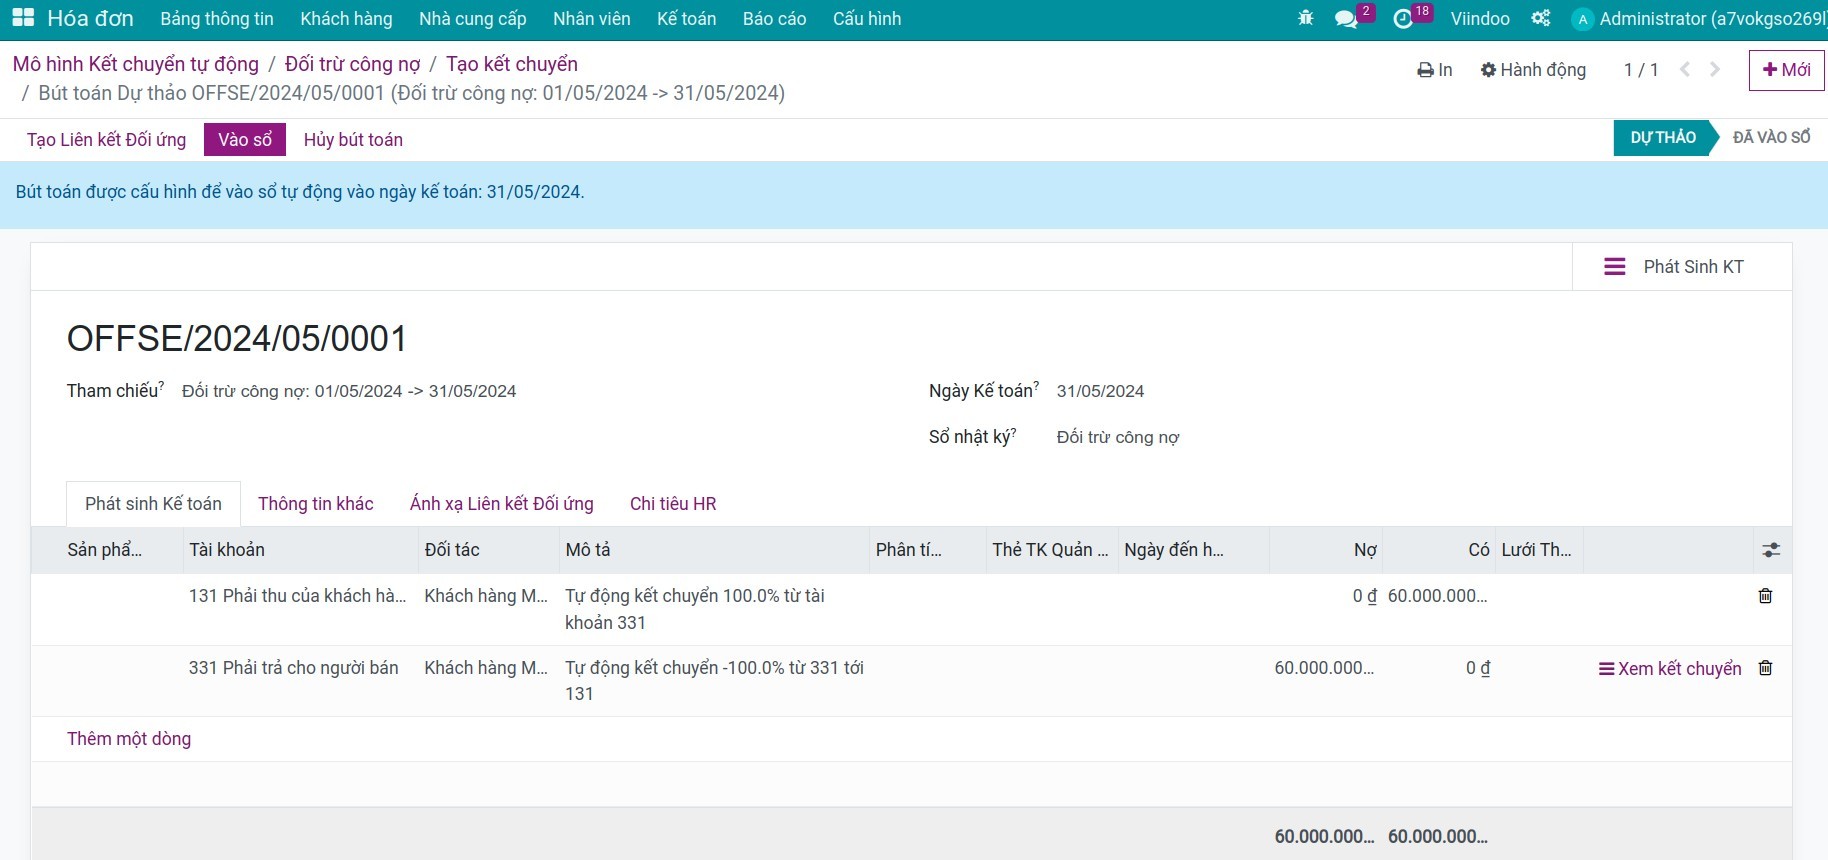This screenshot has width=1828, height=860.
Task: Edit the Tham chiếu reference field
Action: [349, 391]
